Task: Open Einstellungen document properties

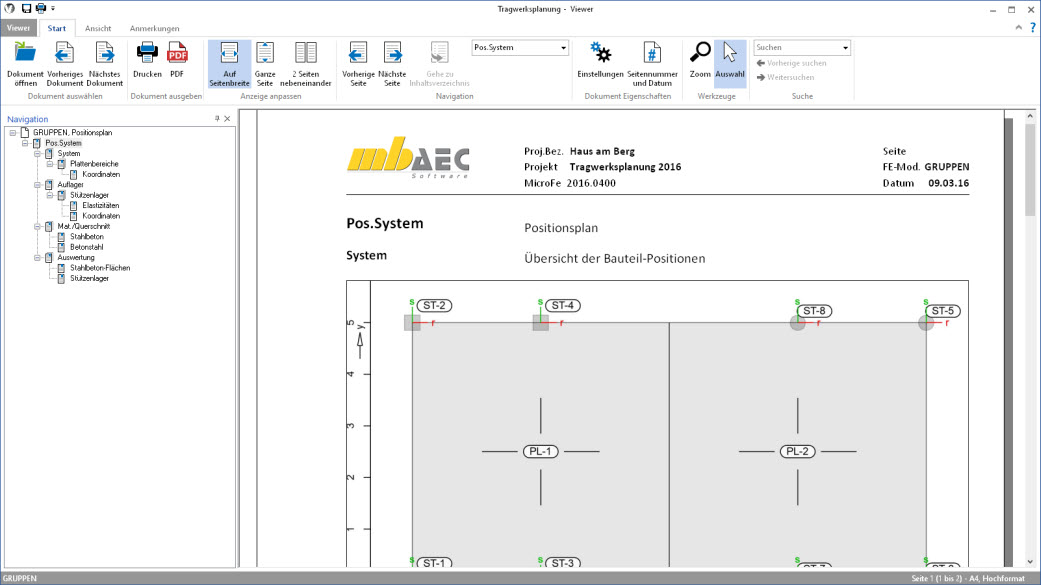Action: point(600,60)
